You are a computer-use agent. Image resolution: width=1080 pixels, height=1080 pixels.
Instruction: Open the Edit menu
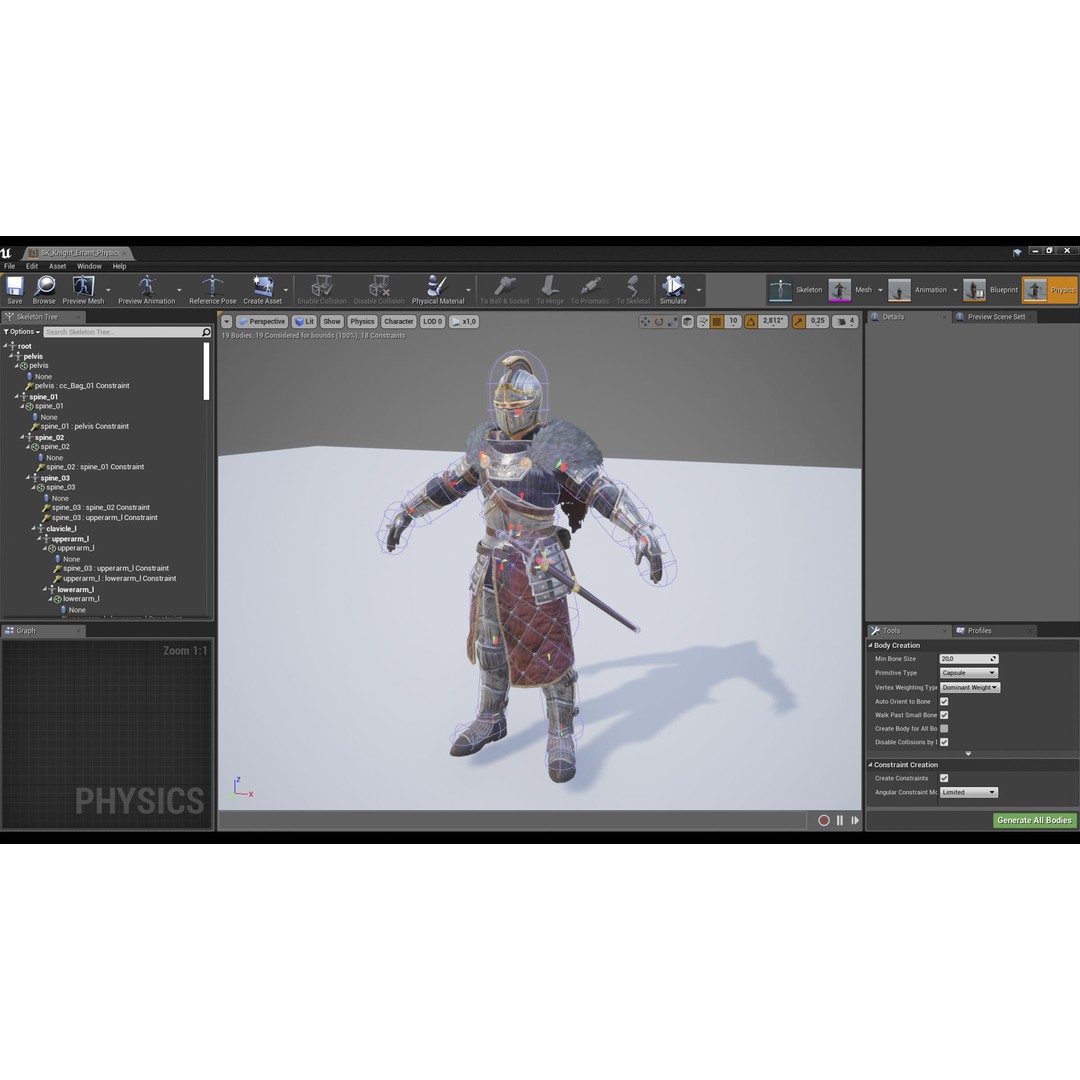[32, 266]
